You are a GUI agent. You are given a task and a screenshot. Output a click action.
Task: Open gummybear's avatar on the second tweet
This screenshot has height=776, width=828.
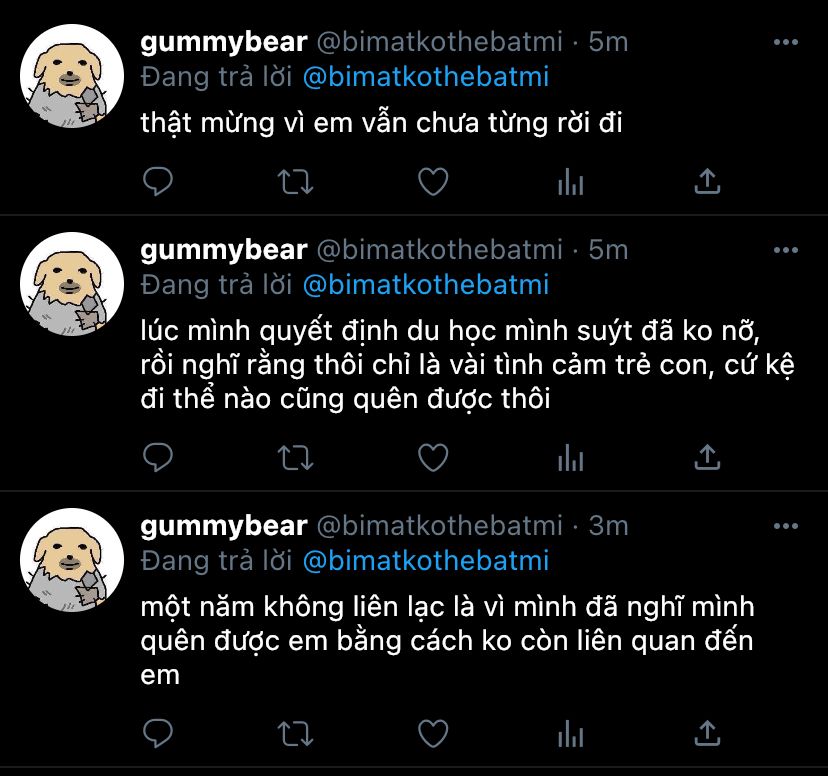72,284
